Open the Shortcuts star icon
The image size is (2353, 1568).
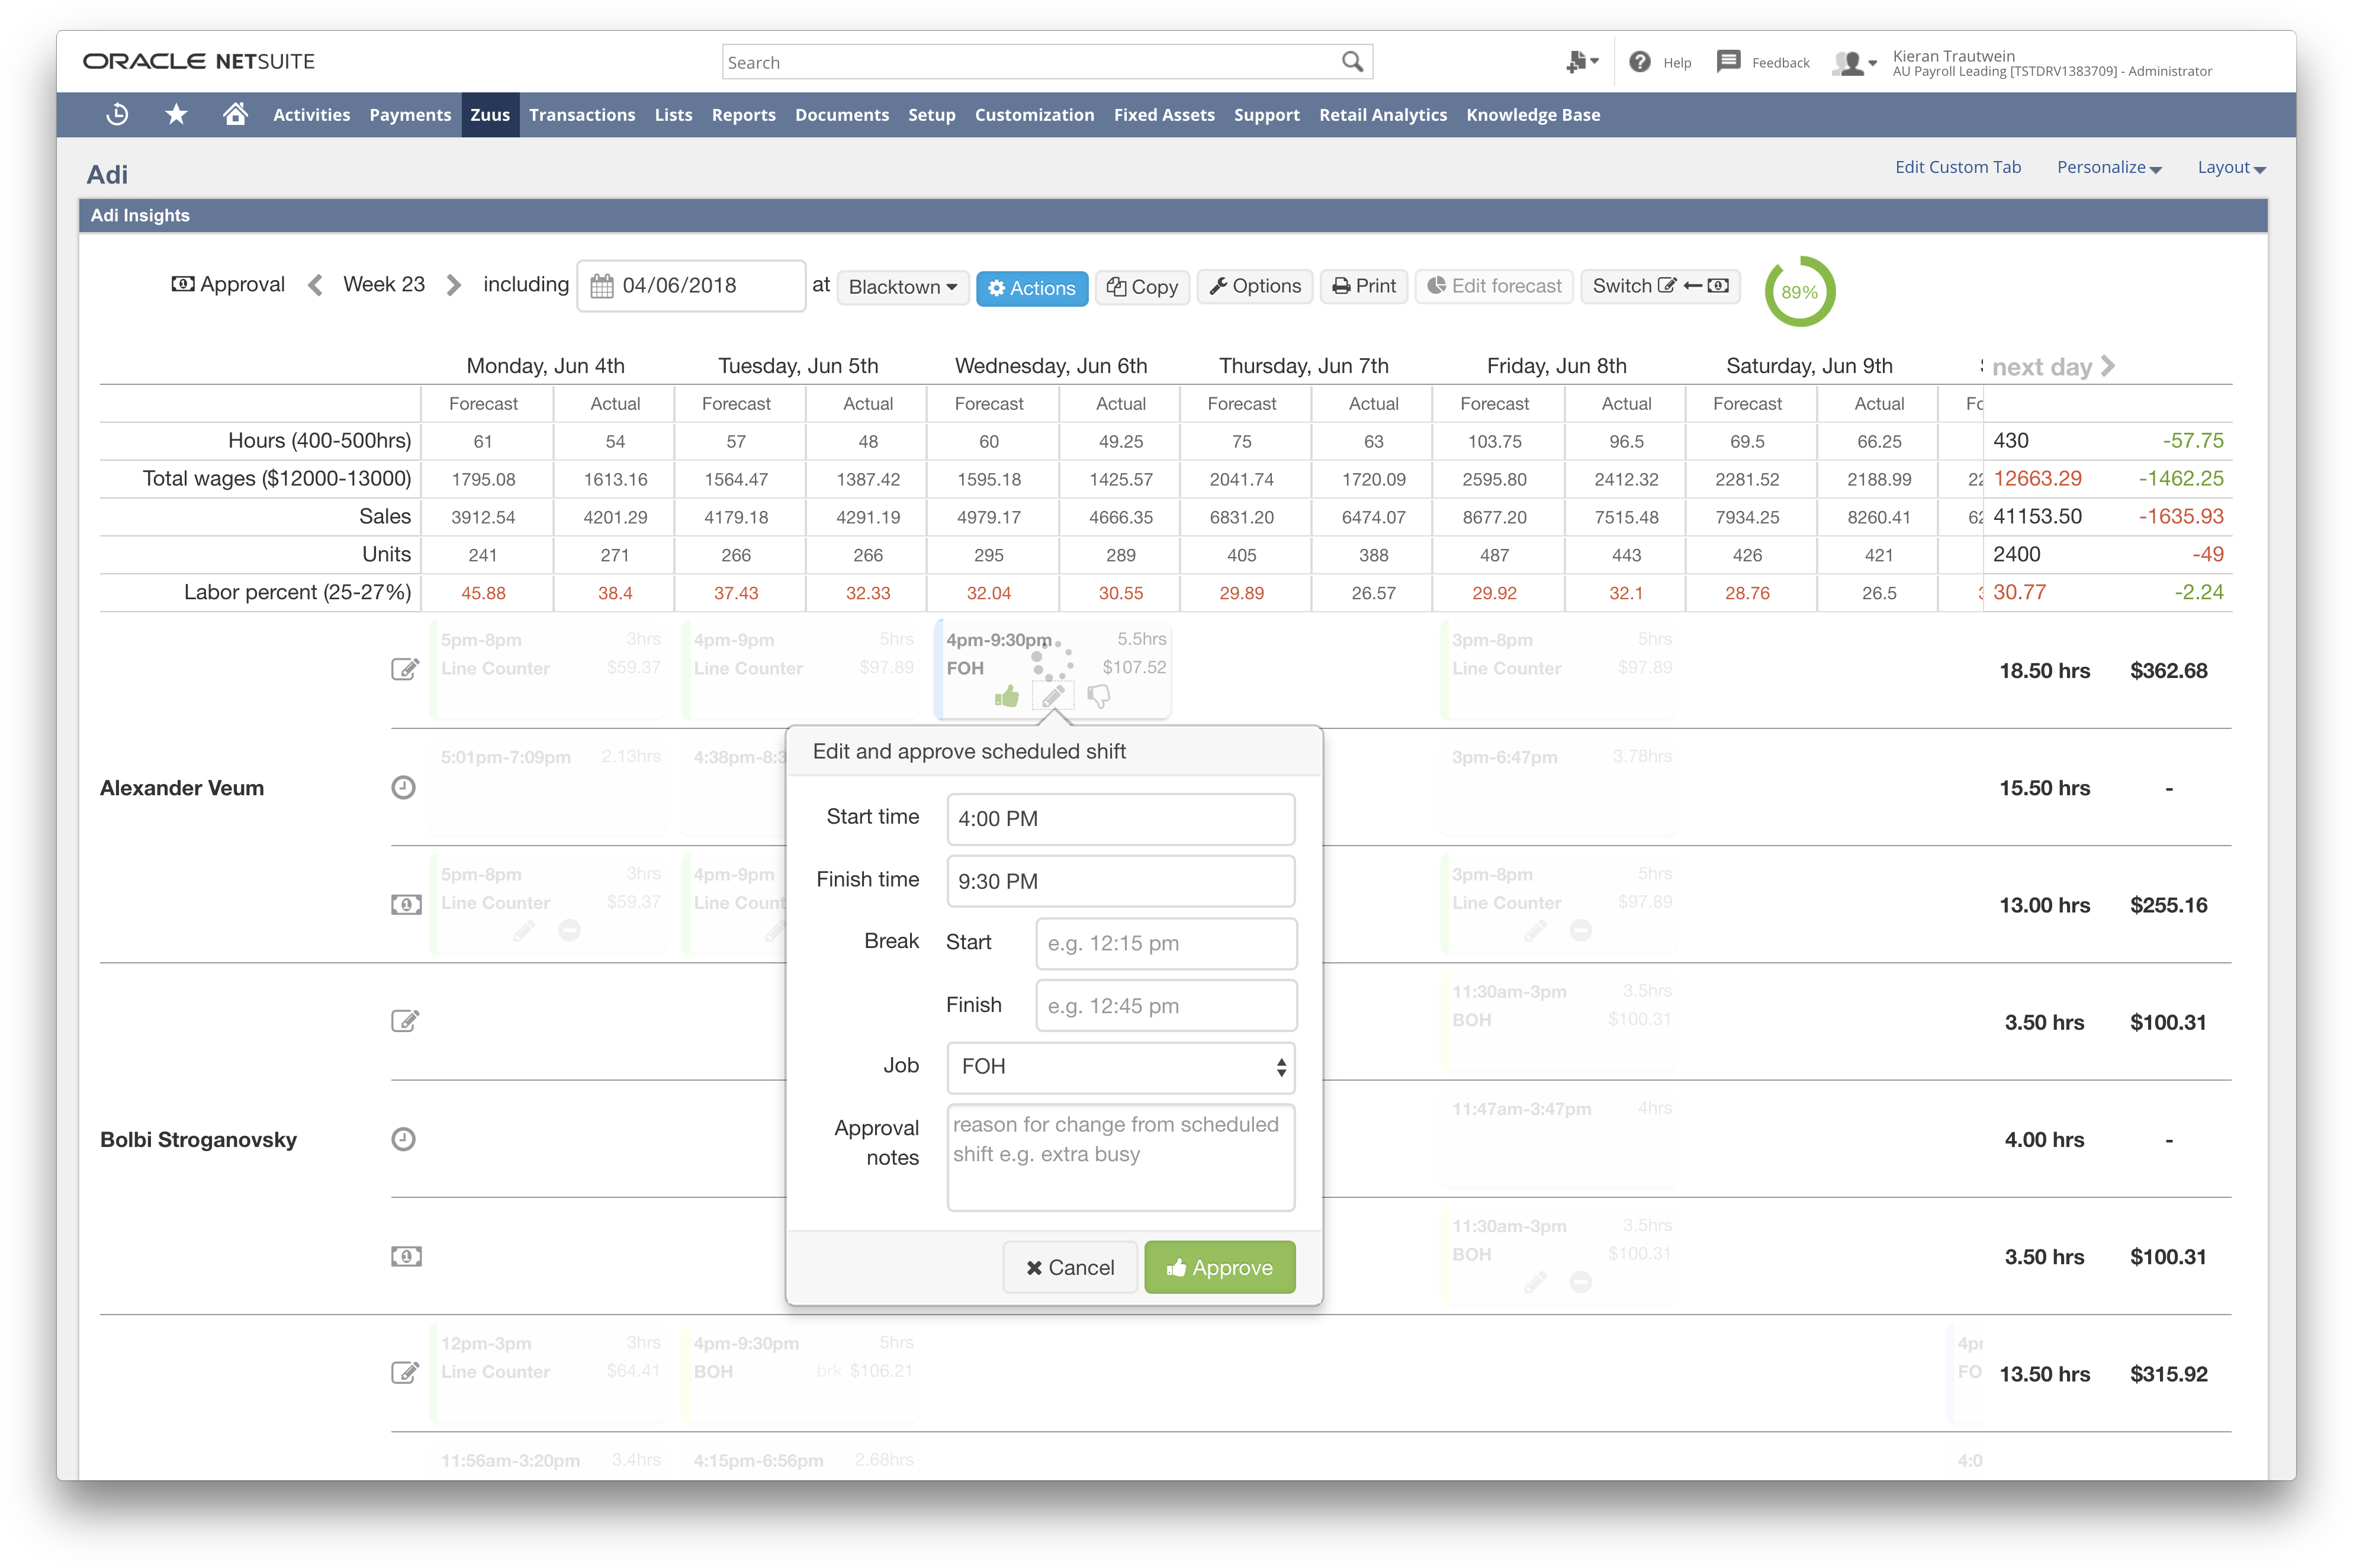coord(176,114)
